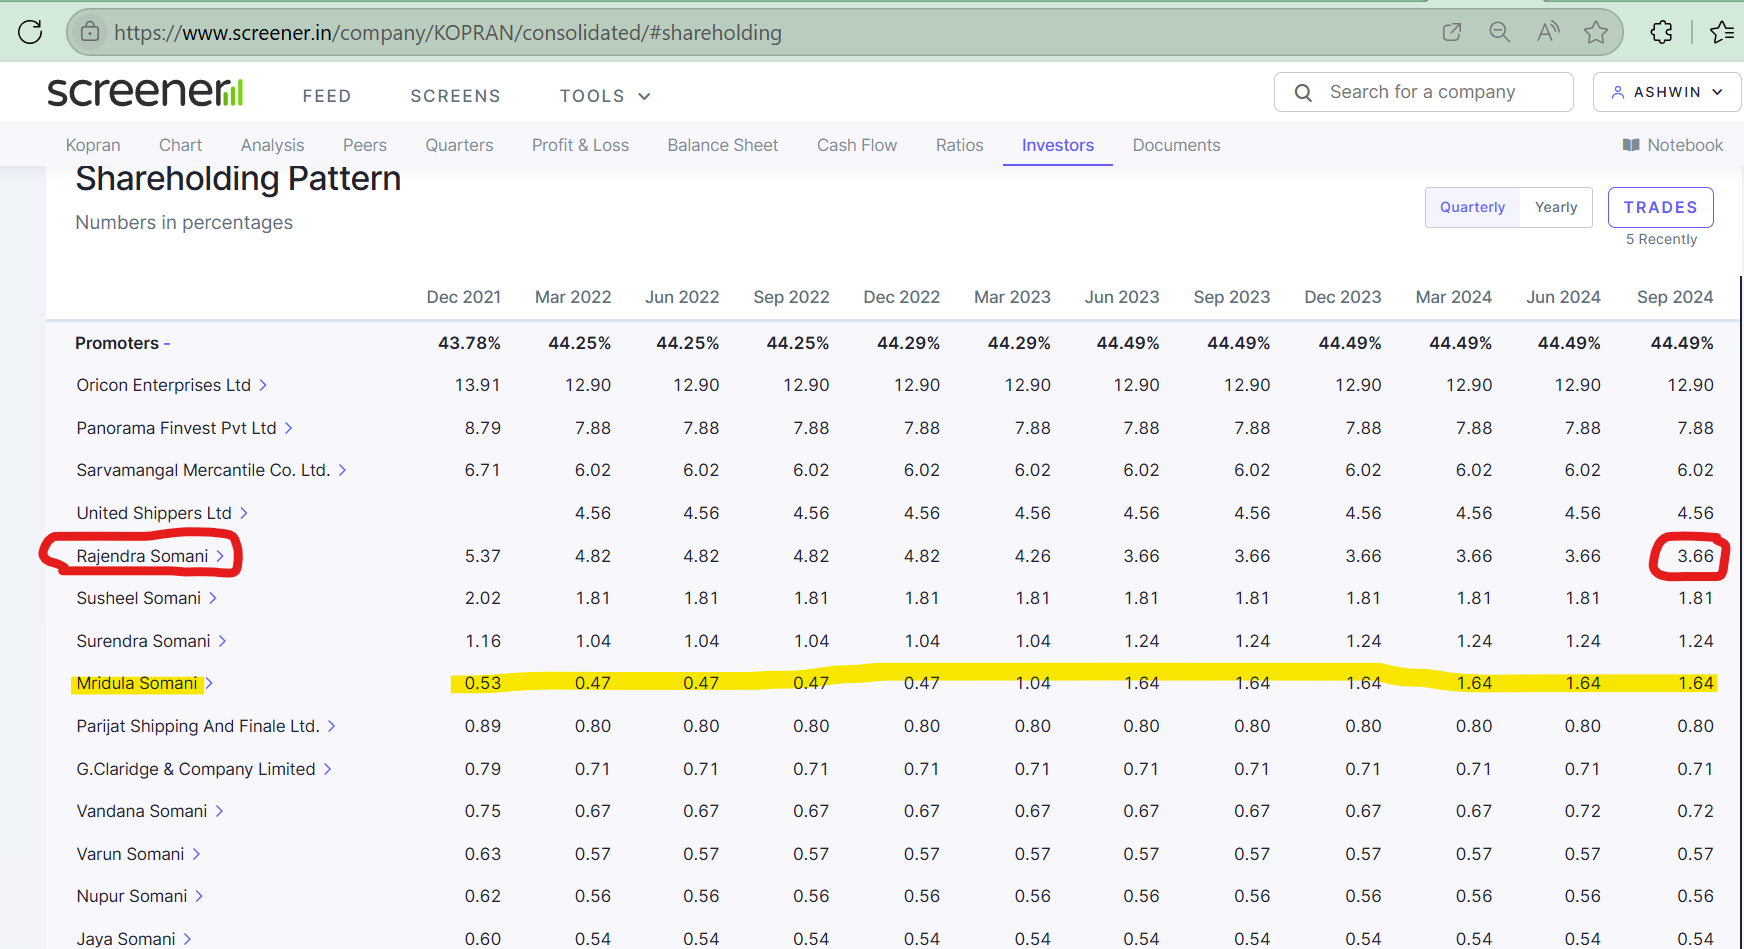Click the read aloud icon
Screen dimensions: 1744x949
(x=1548, y=32)
